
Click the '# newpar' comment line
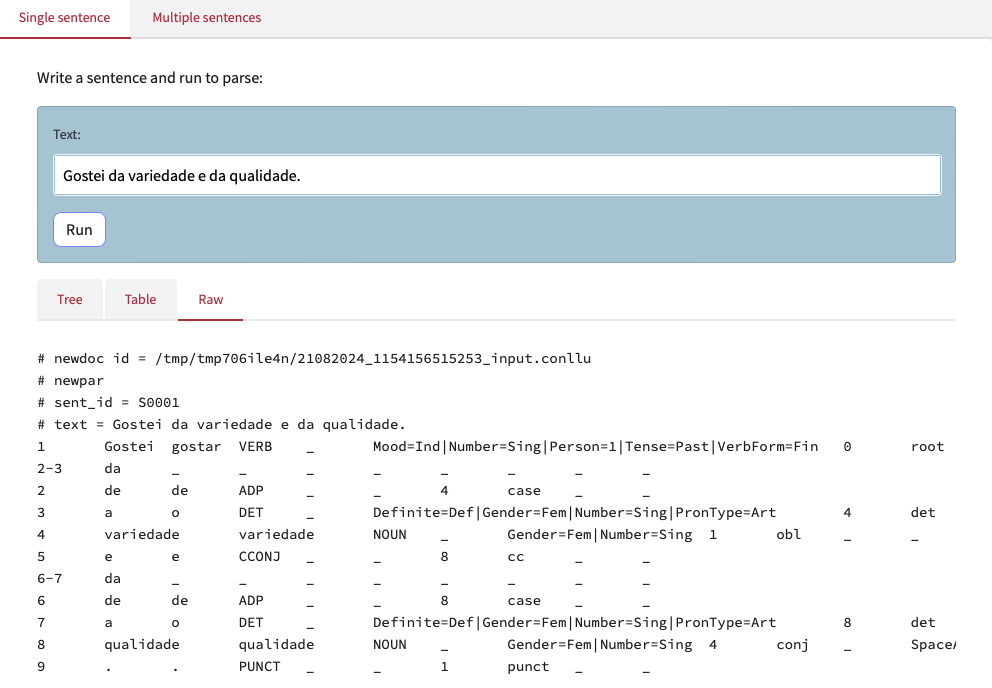click(70, 380)
